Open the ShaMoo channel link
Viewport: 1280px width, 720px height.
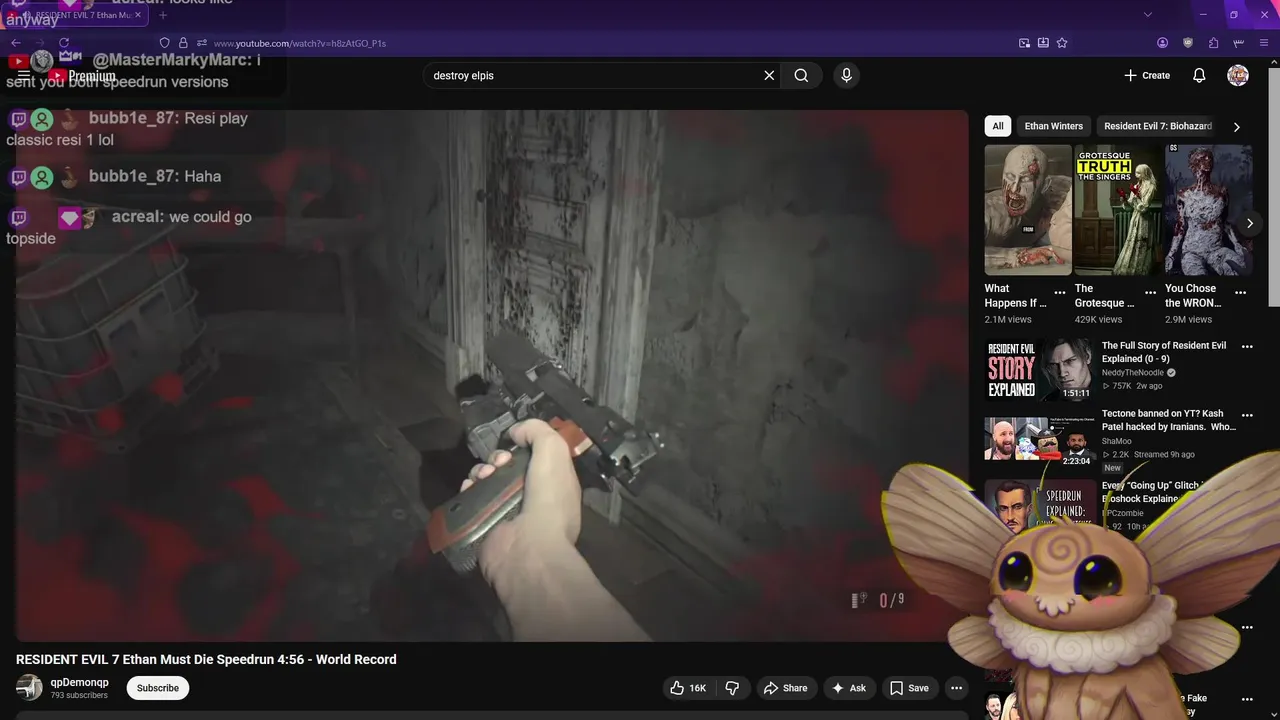(x=1116, y=441)
